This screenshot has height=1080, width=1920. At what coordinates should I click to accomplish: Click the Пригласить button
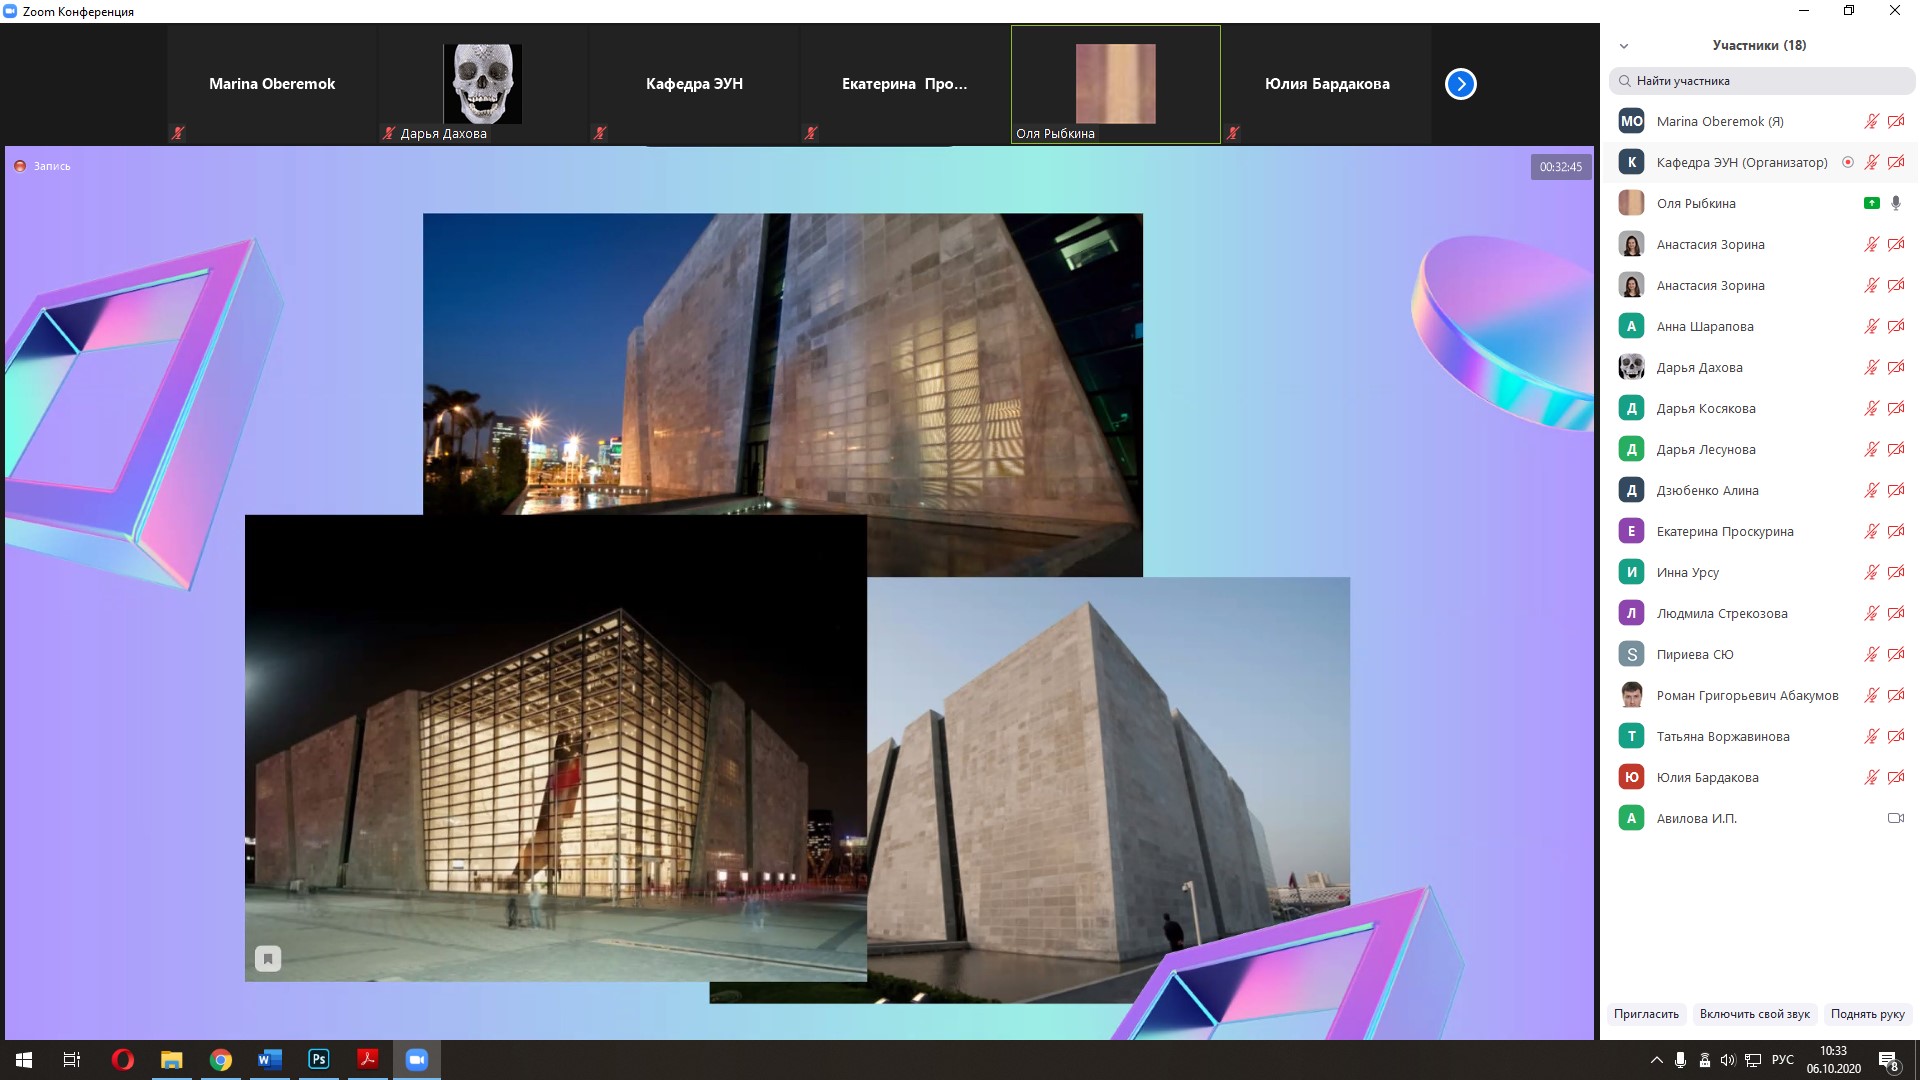click(1646, 1014)
